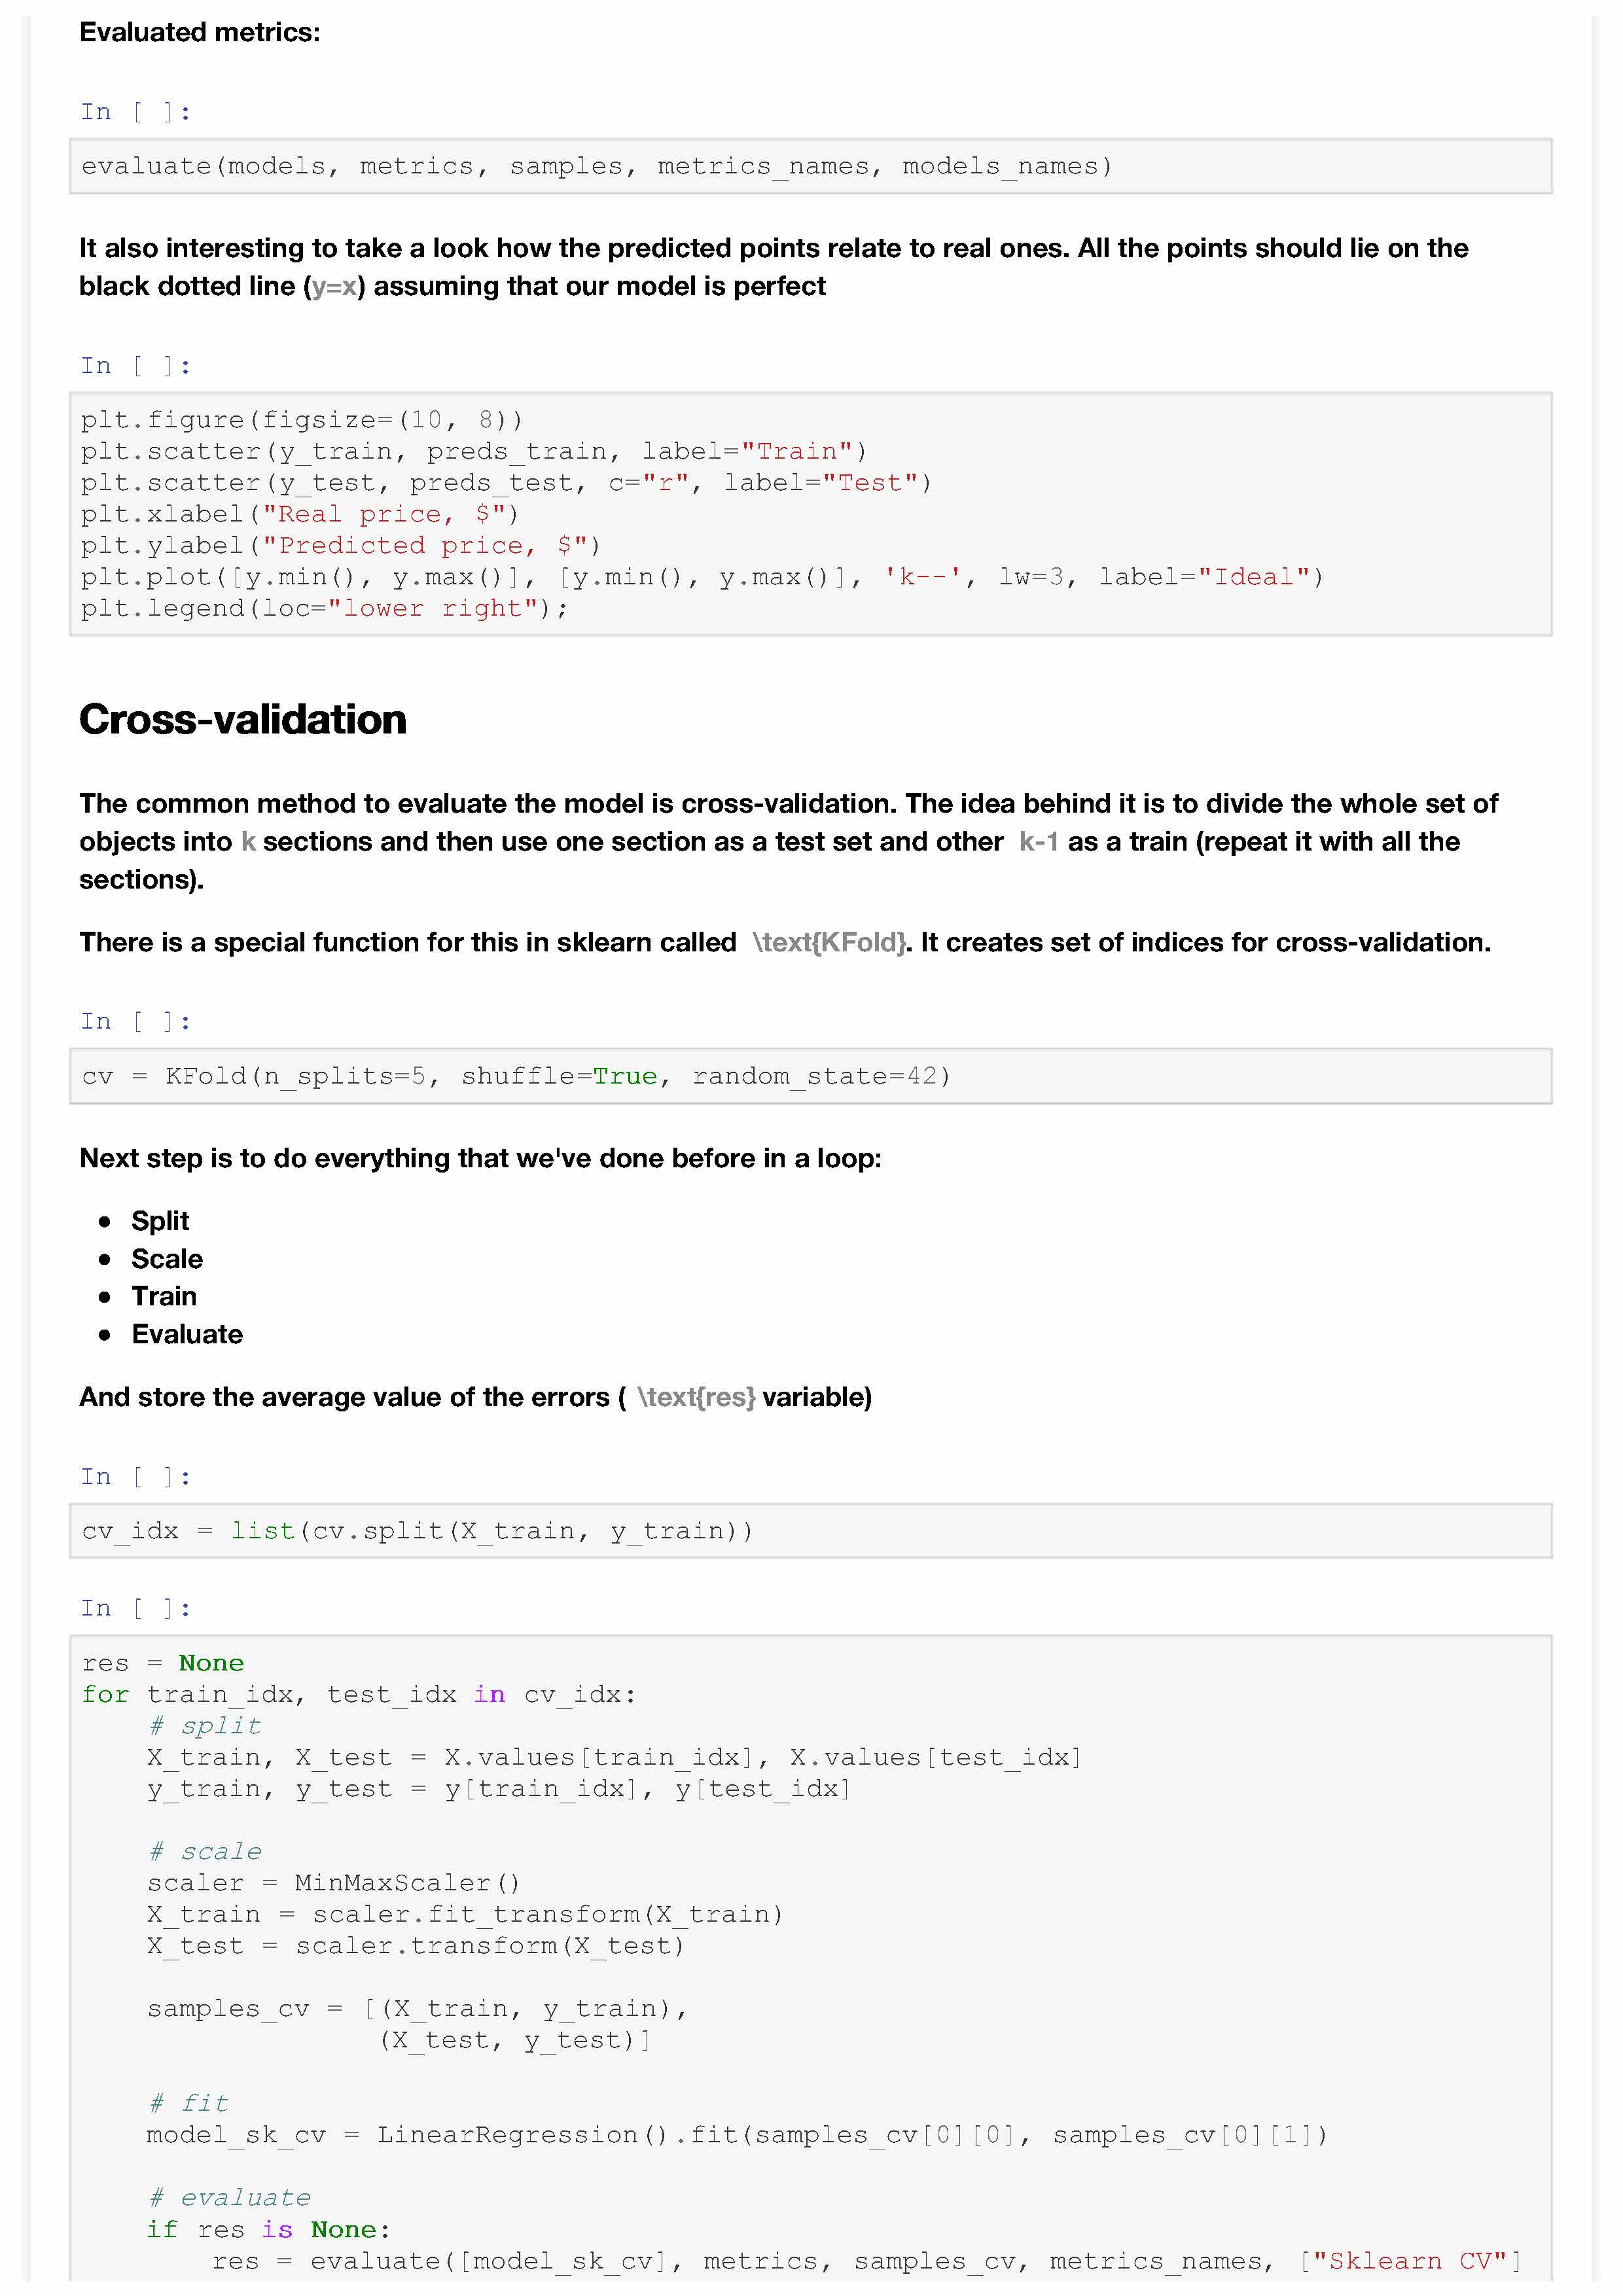Click the '# evaluate' comment in code
The width and height of the screenshot is (1623, 2296).
(230, 2198)
